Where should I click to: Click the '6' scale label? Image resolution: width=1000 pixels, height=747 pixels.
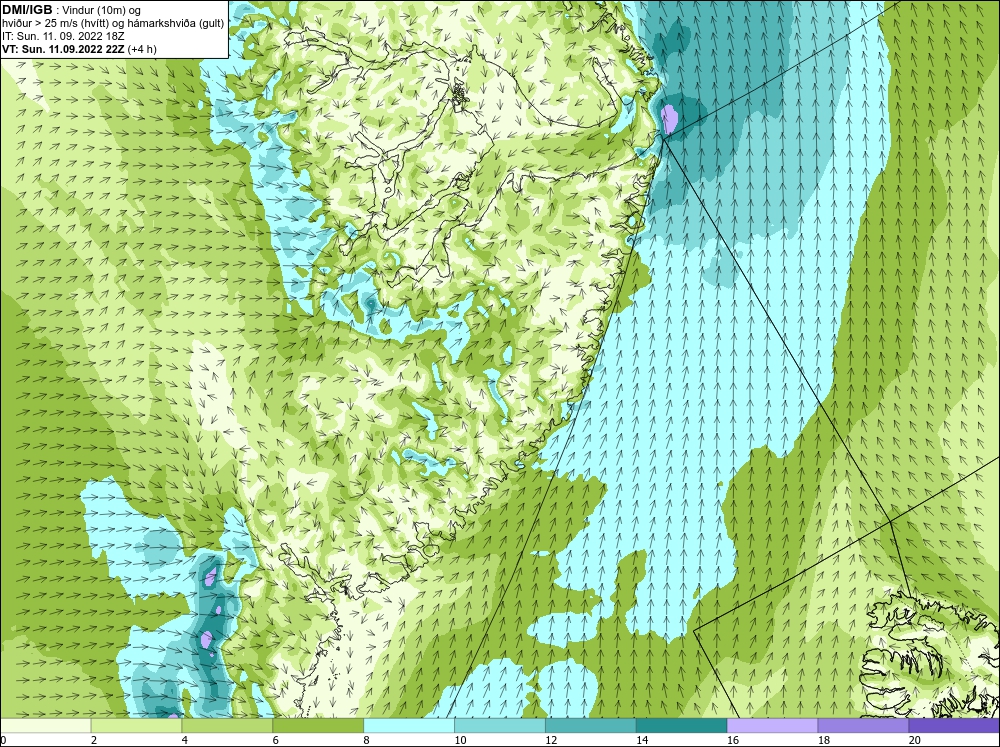coord(276,740)
